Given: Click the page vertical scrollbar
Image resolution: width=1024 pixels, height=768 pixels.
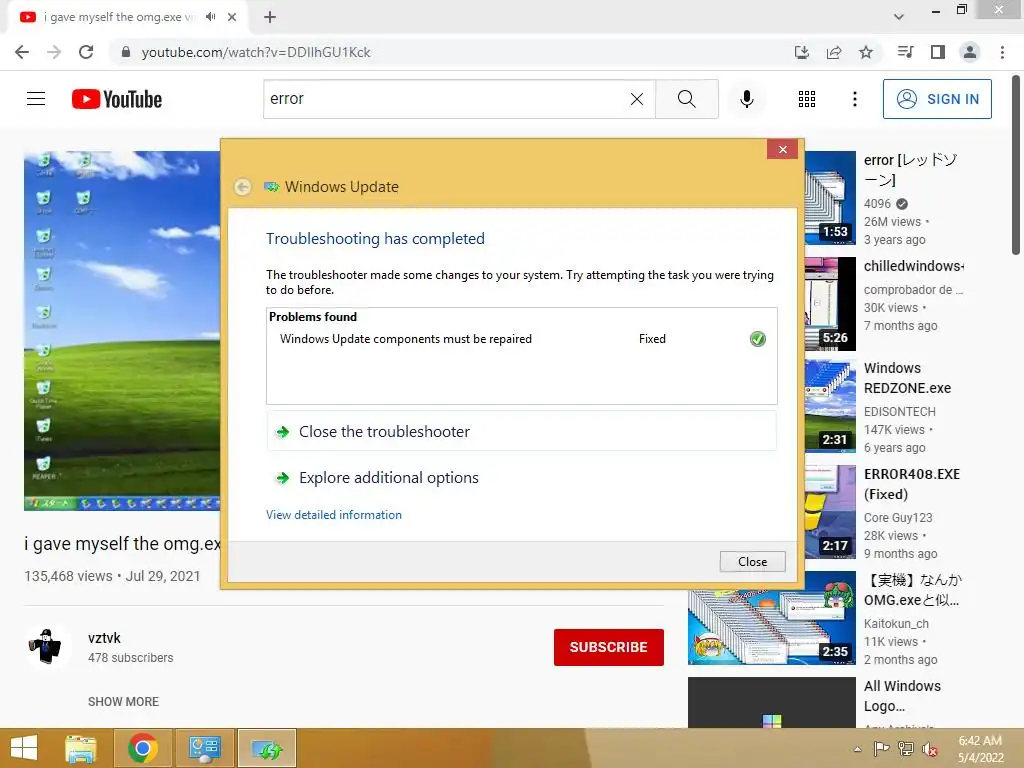Looking at the screenshot, I should pos(1016,165).
